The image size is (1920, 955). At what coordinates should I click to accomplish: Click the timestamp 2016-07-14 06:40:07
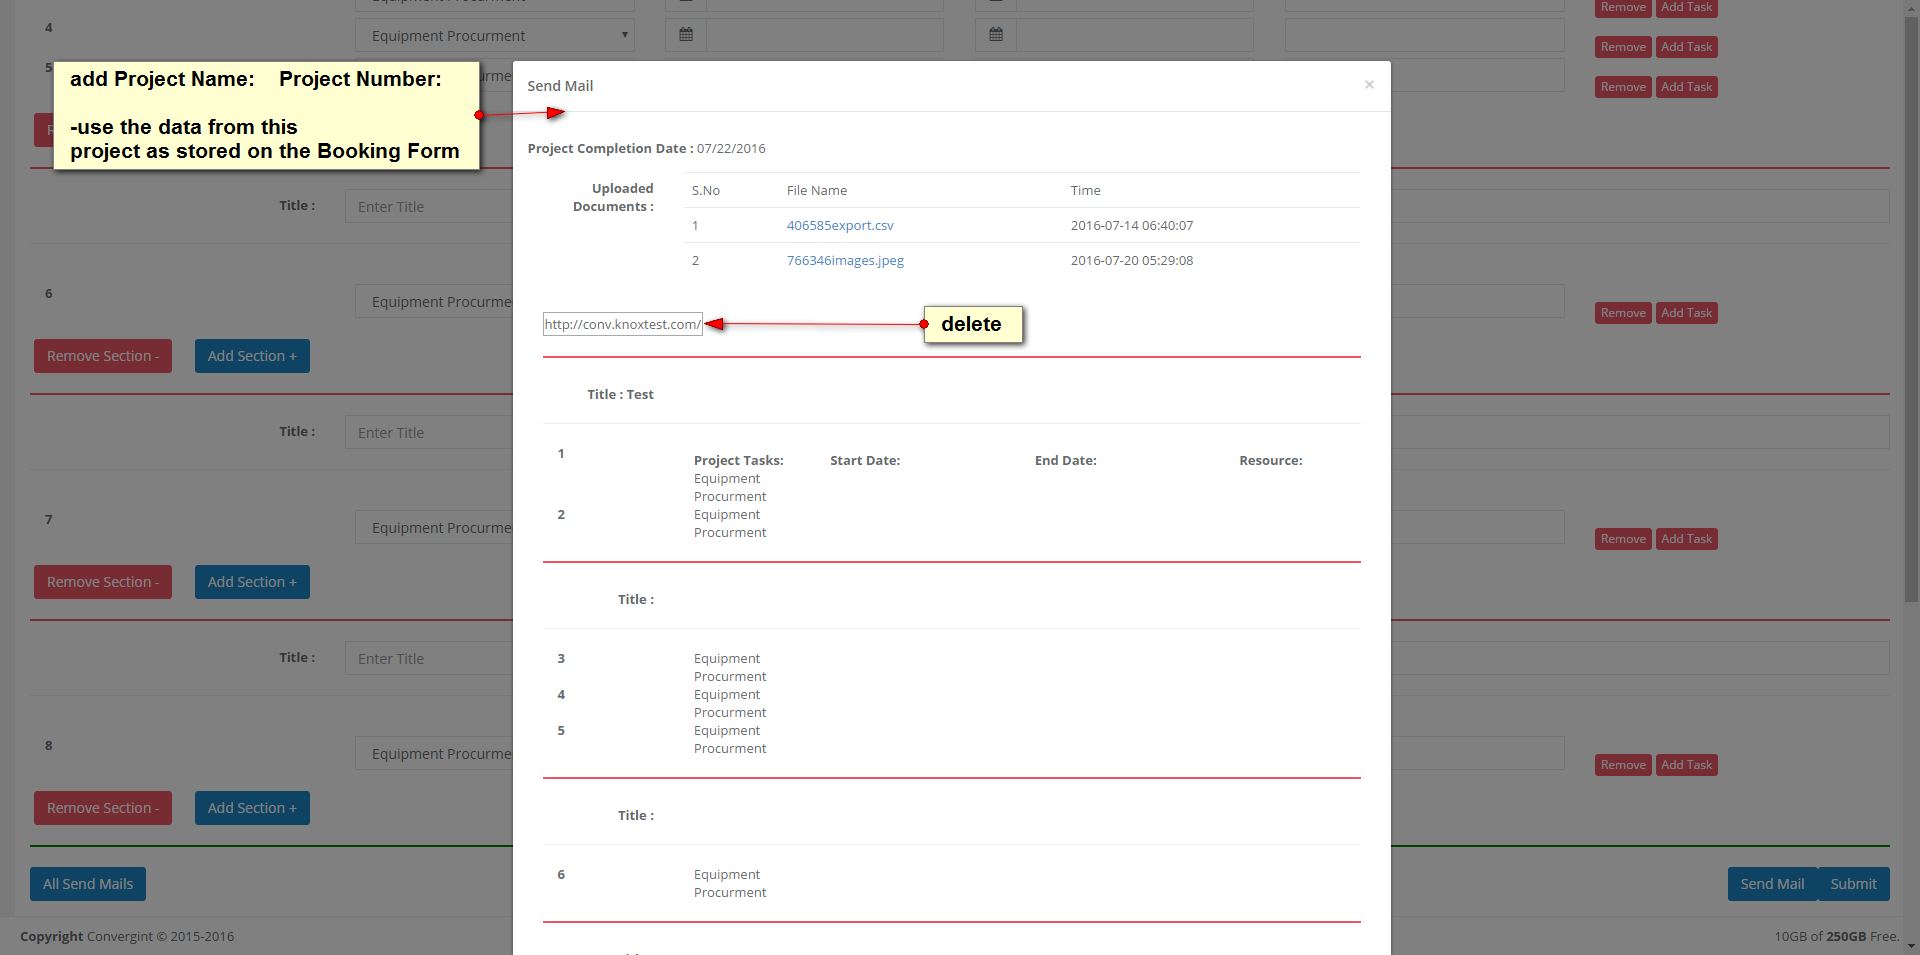coord(1132,225)
